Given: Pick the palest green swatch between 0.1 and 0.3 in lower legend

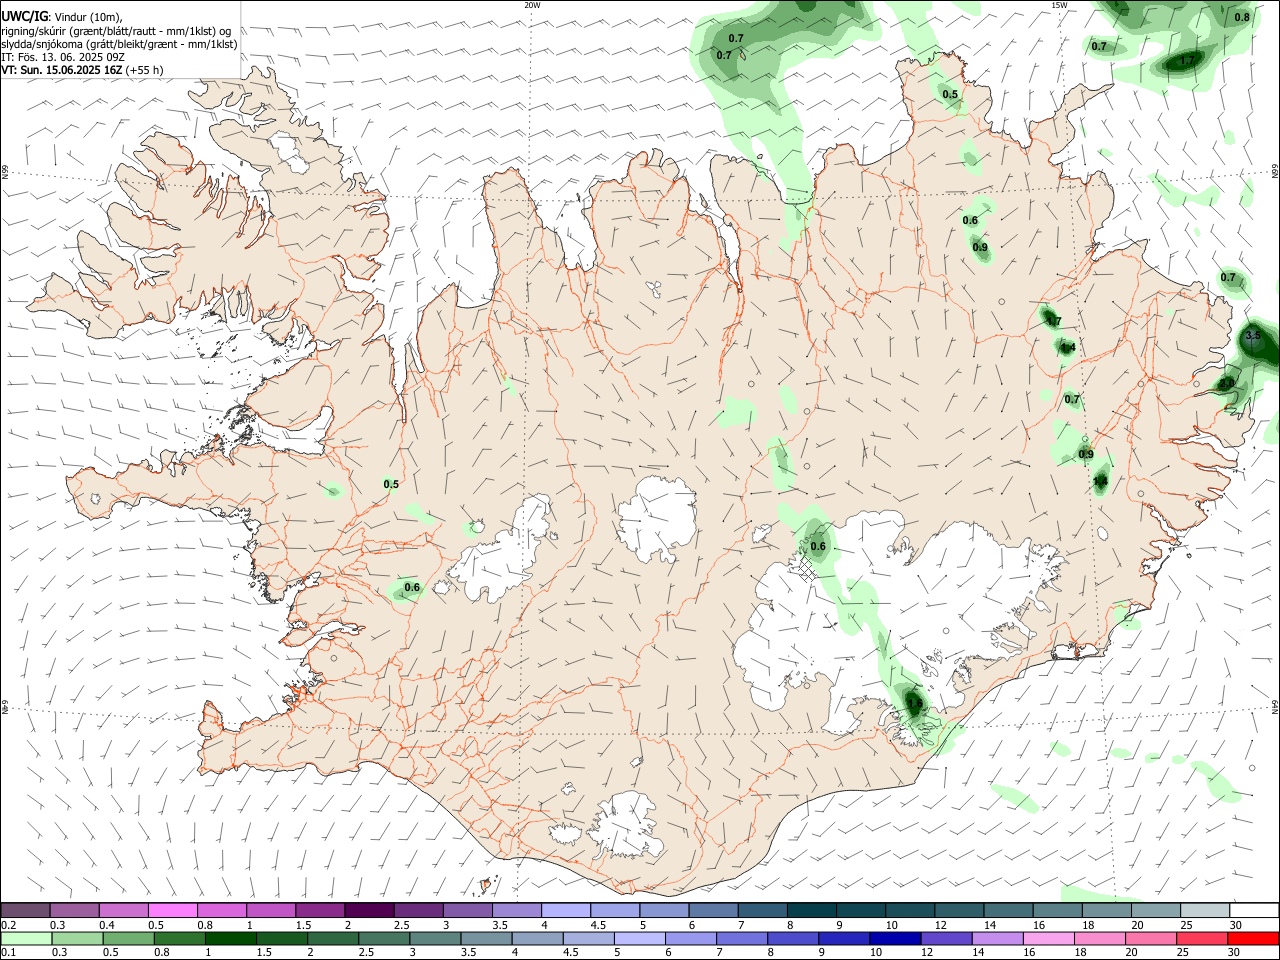Looking at the screenshot, I should tap(27, 938).
